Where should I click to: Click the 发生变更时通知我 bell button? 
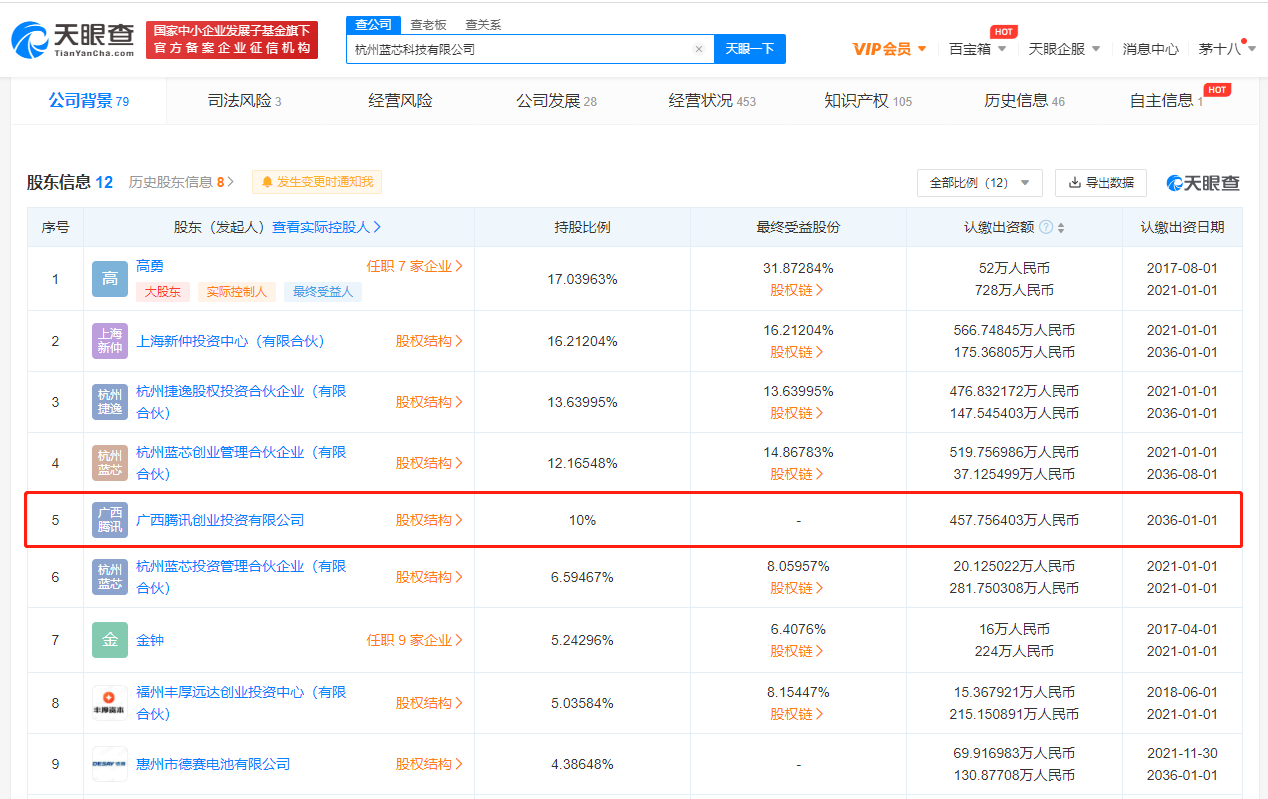click(x=316, y=182)
